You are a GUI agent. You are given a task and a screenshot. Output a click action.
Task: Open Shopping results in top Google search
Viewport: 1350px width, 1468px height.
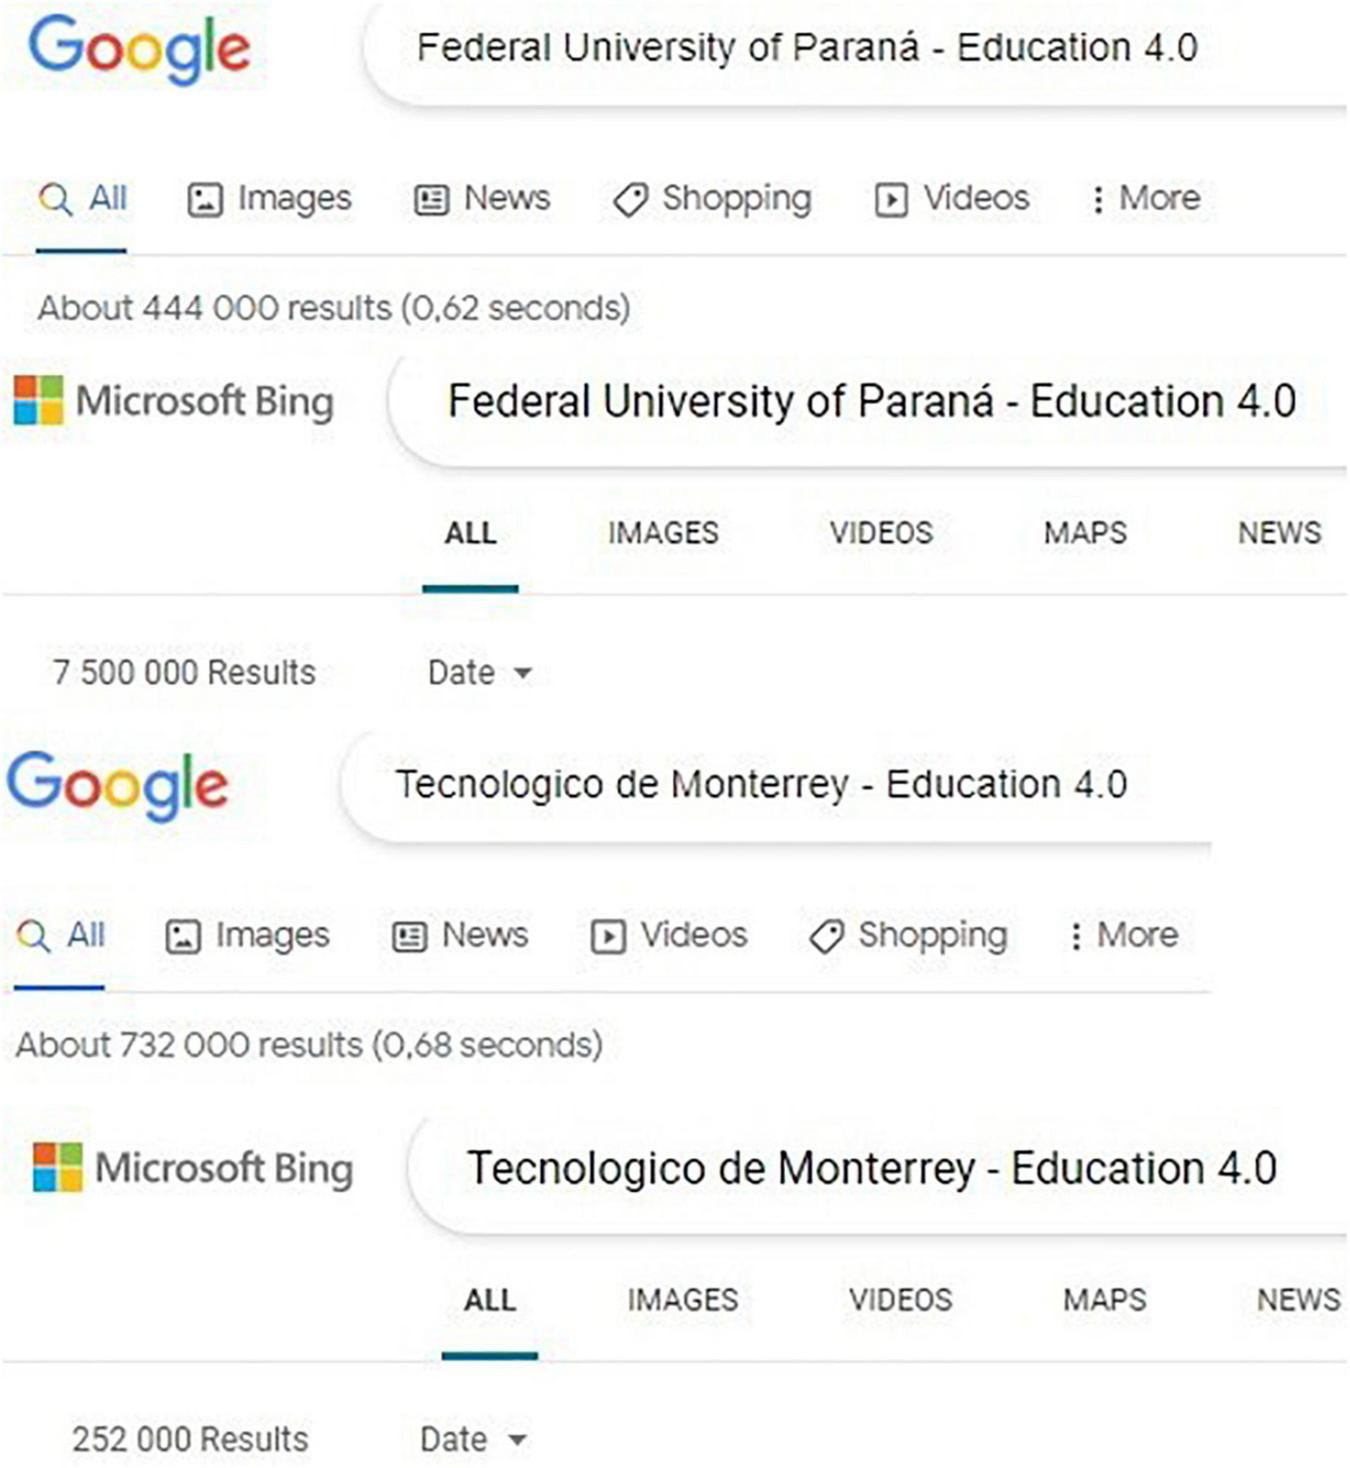(712, 199)
